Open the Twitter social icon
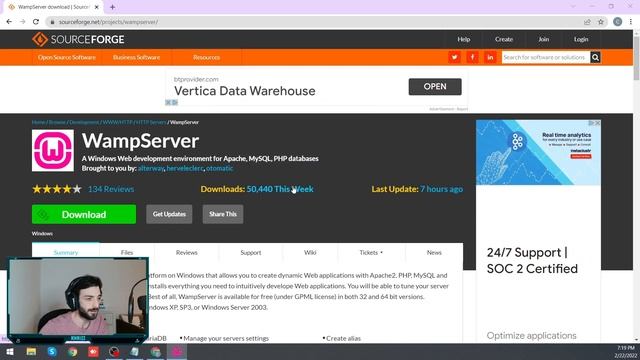This screenshot has width=640, height=360. click(x=454, y=57)
